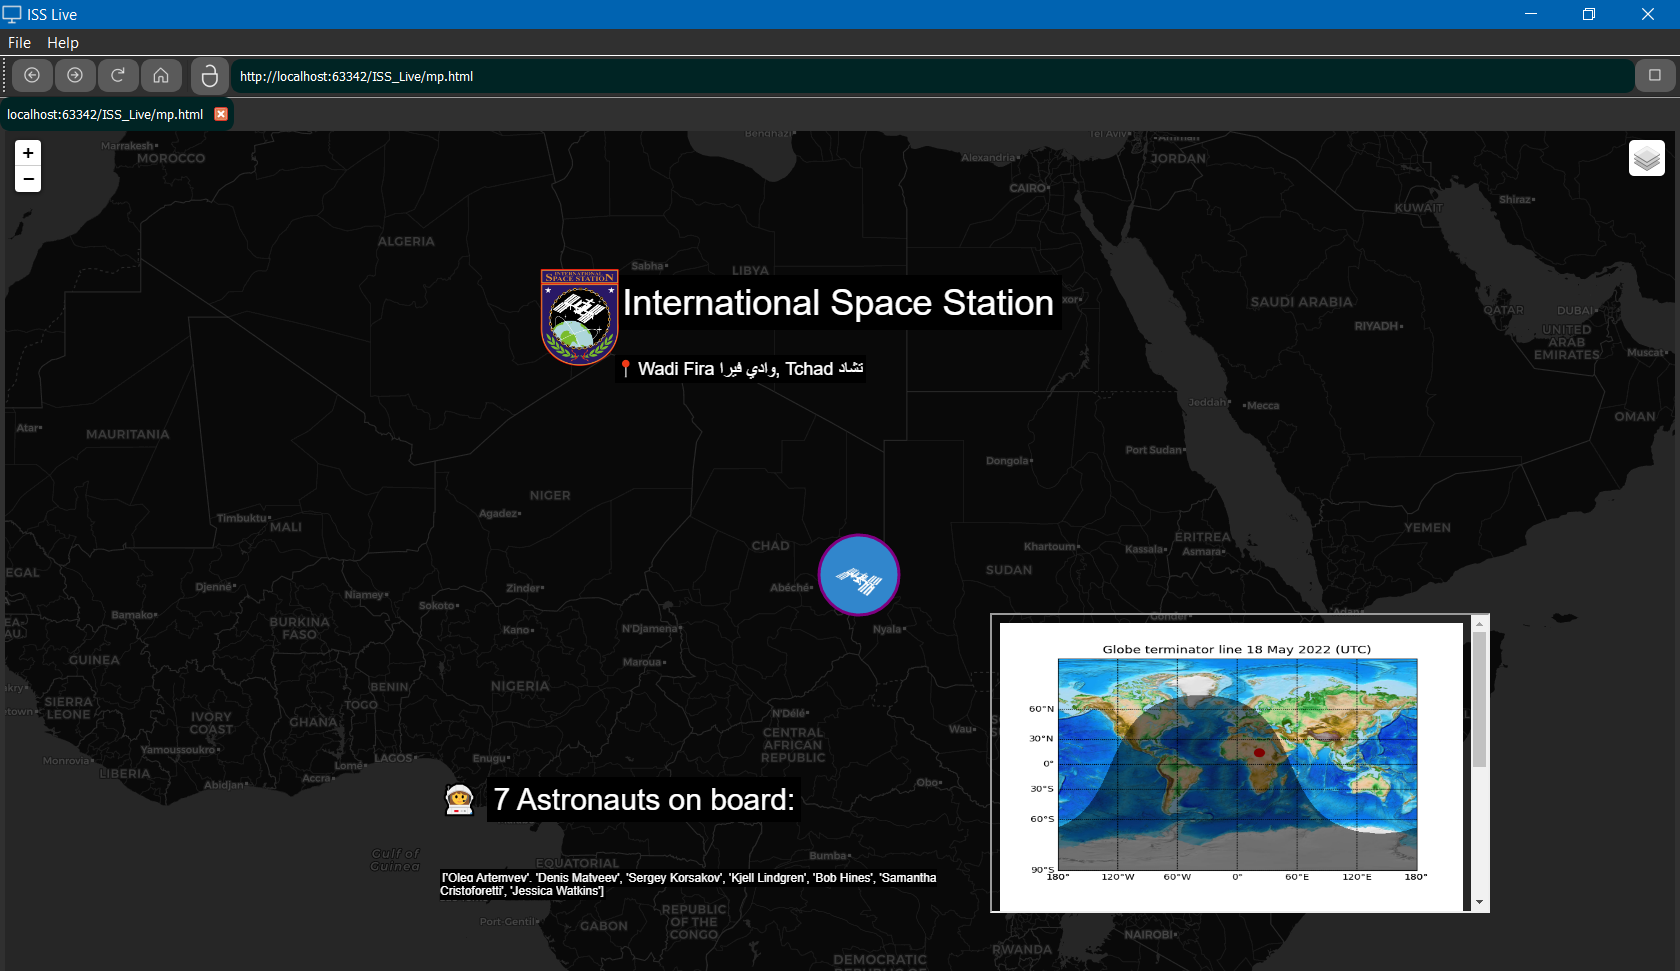Click the browser back arrow button
1680x971 pixels.
pyautogui.click(x=32, y=75)
